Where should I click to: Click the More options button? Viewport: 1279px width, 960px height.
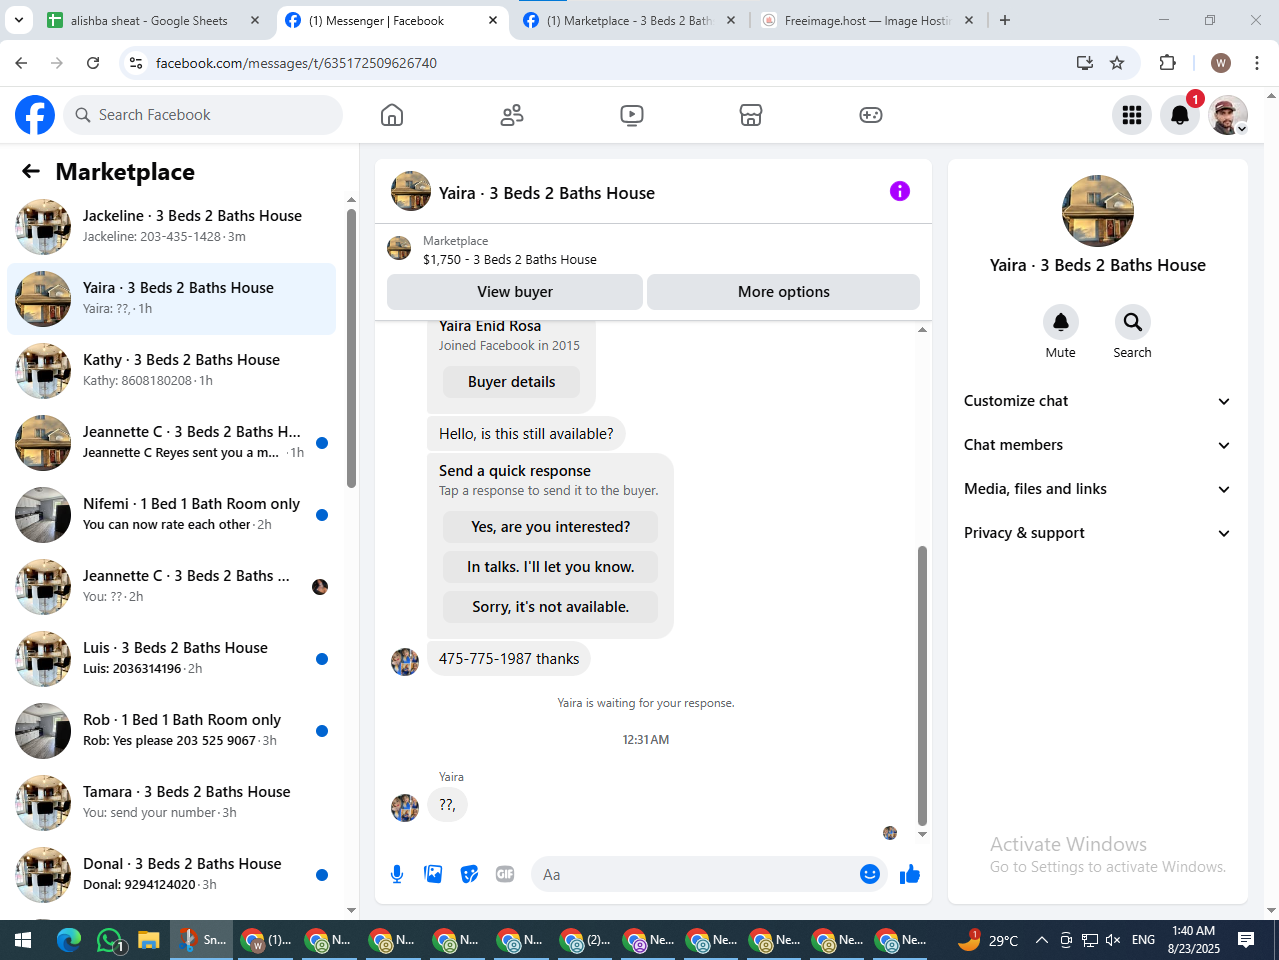(x=784, y=292)
